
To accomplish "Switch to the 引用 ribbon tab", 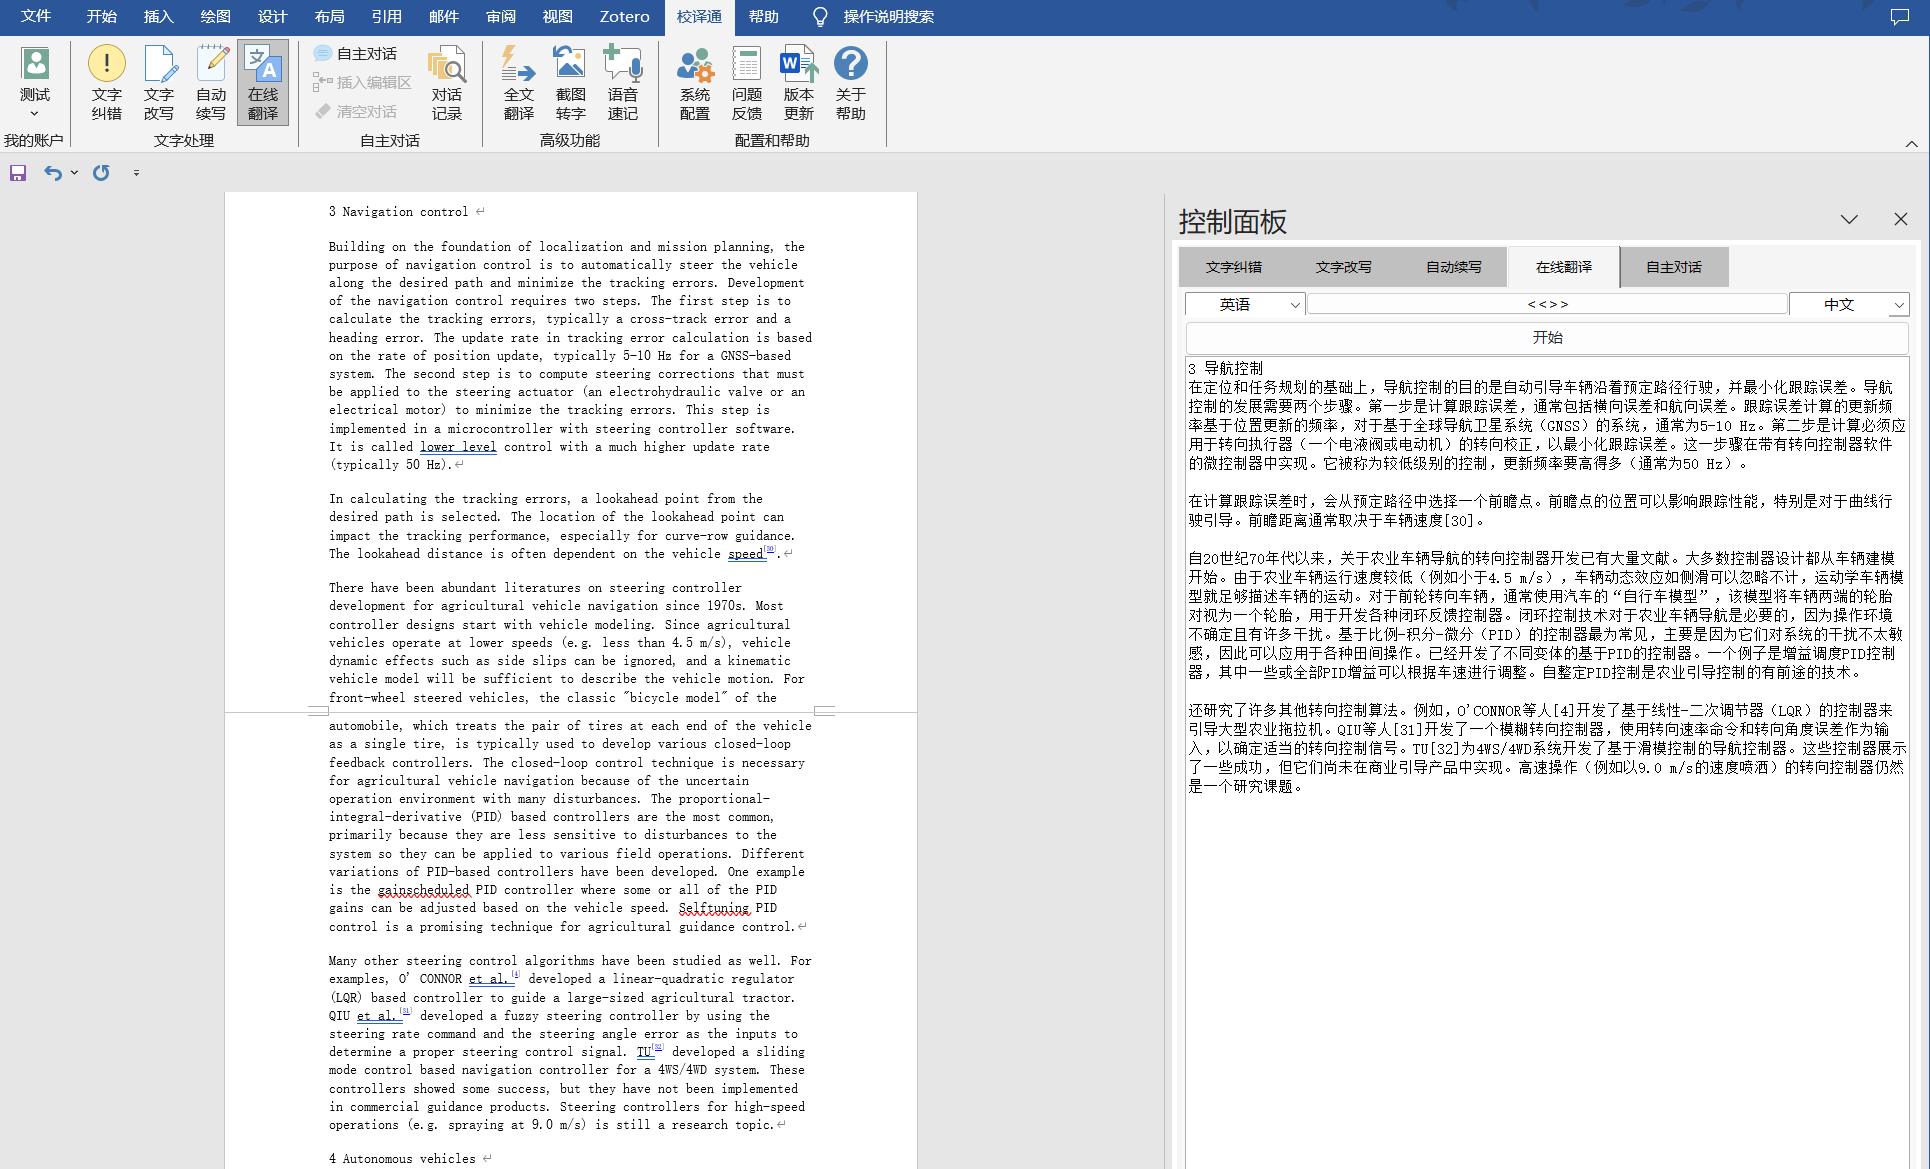I will 387,17.
